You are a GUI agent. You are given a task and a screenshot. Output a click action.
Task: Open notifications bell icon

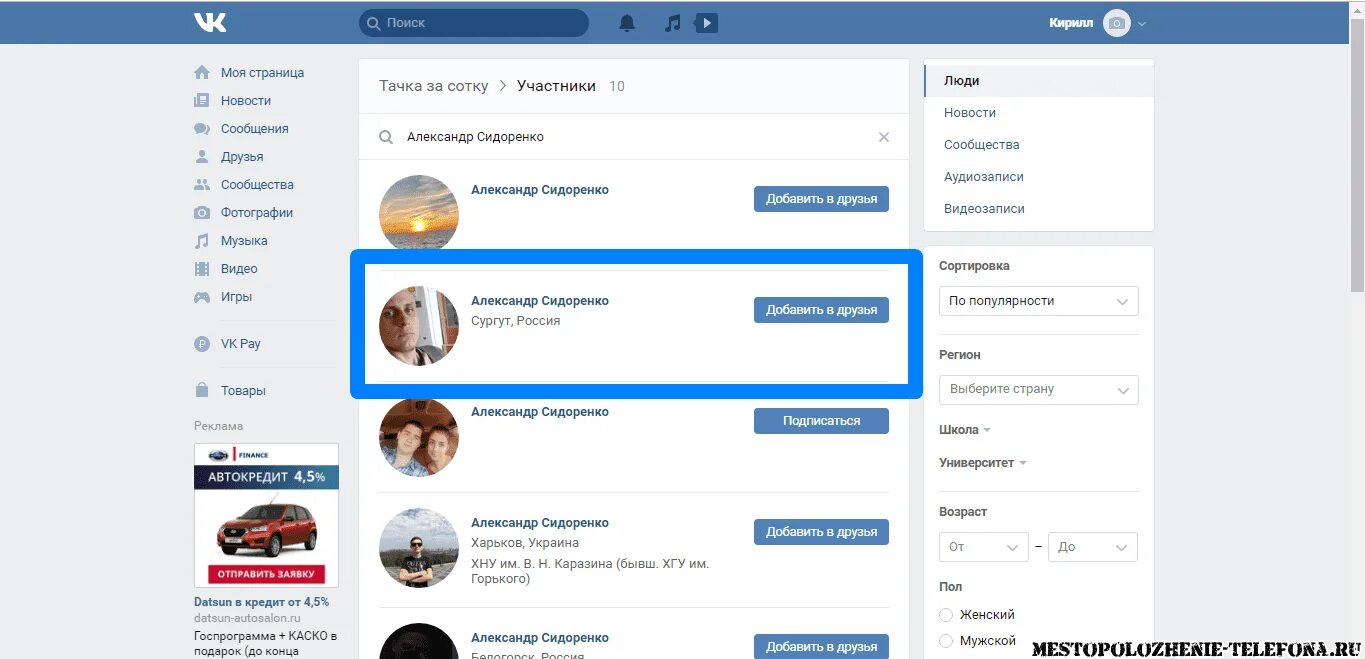point(627,22)
